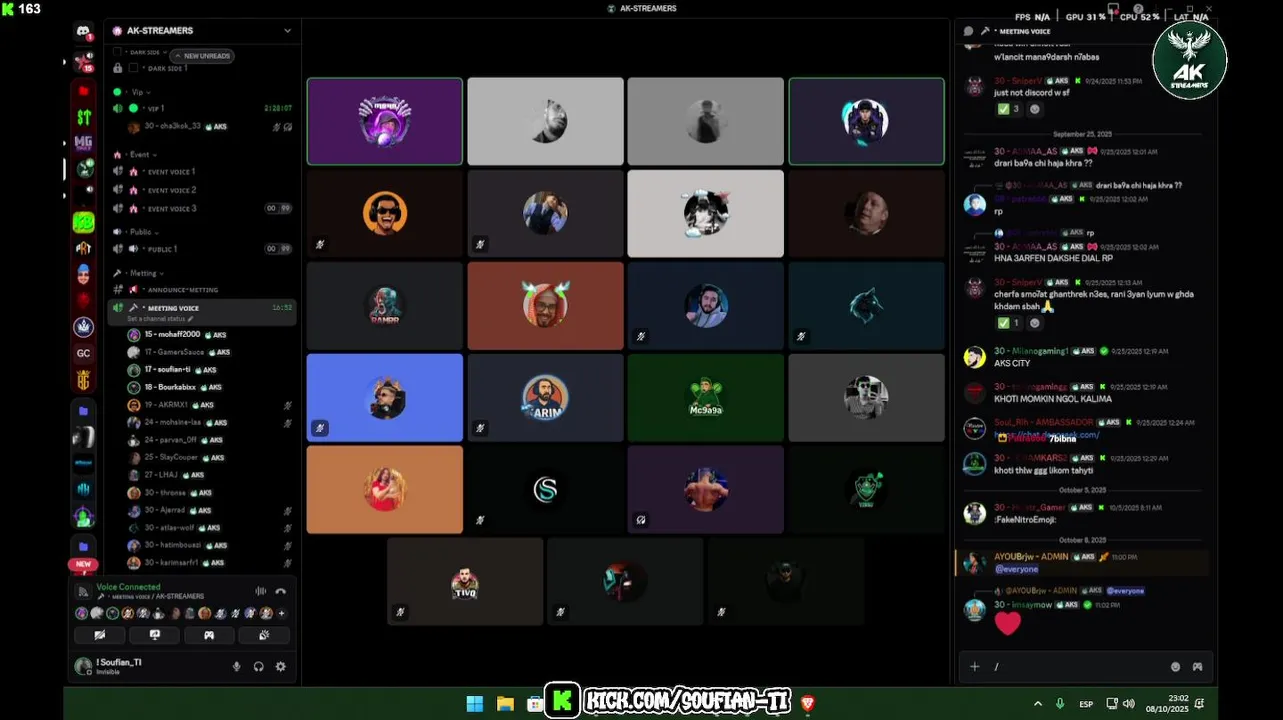Join EVENT VOICE 3 channel

click(203, 208)
